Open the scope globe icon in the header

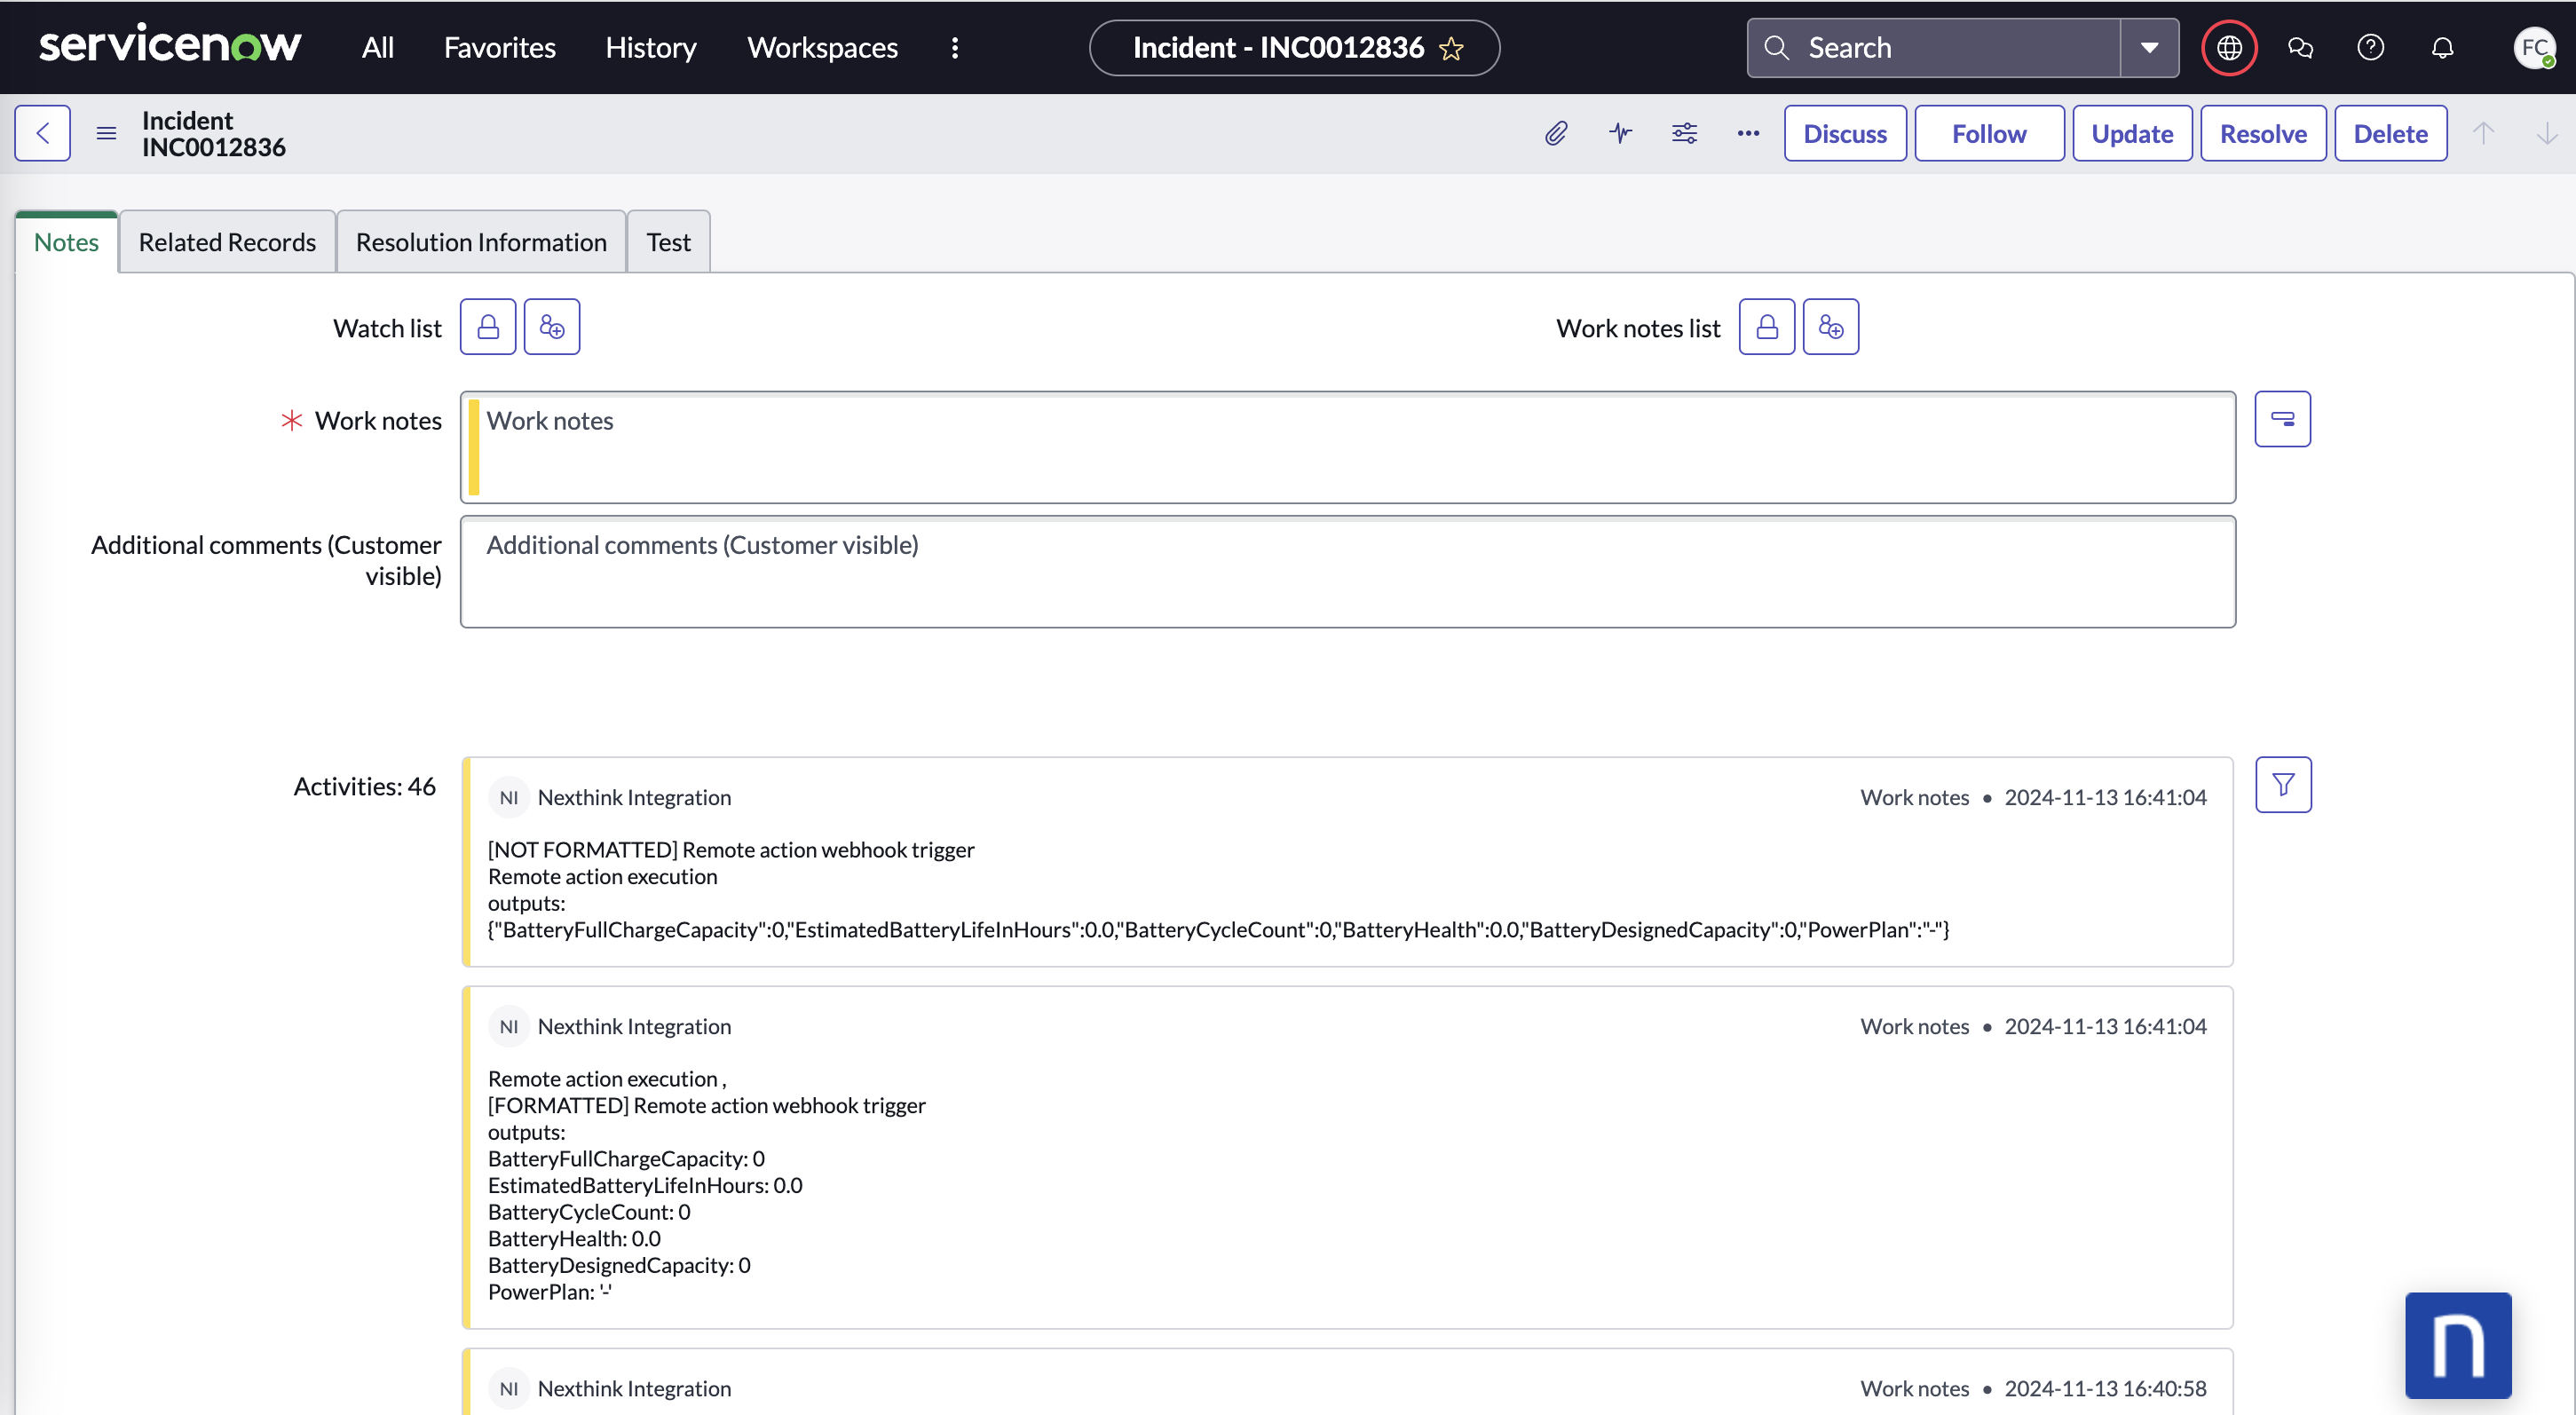click(x=2229, y=47)
